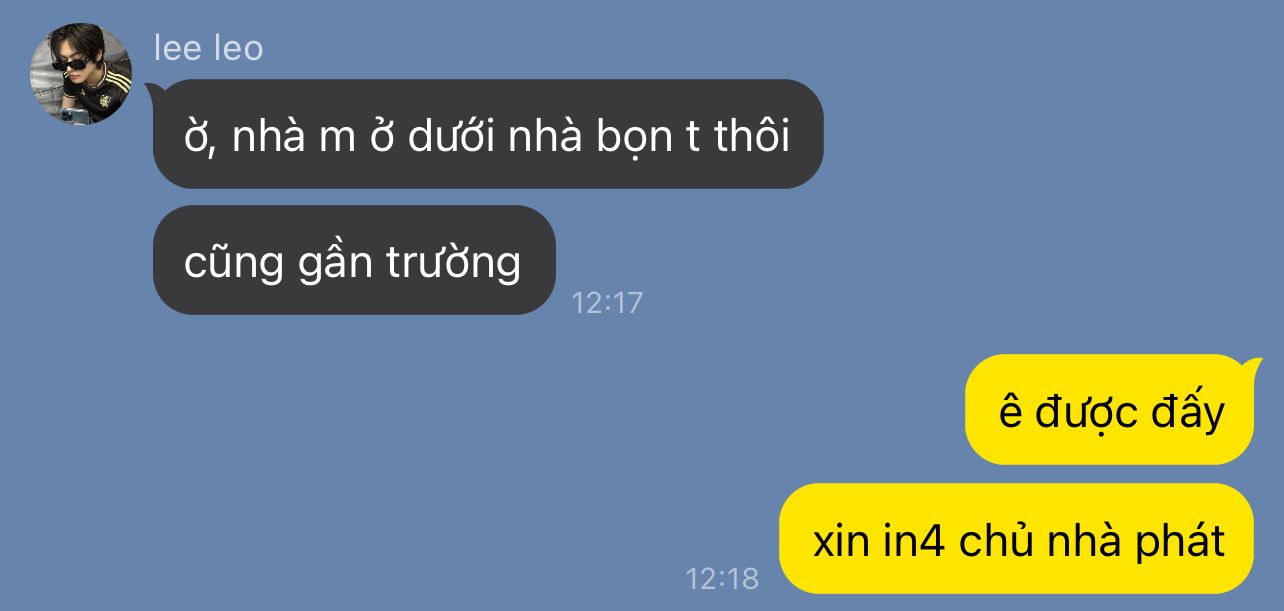Image resolution: width=1284 pixels, height=611 pixels.
Task: Click the tail of the first dark bubble
Action: (153, 92)
